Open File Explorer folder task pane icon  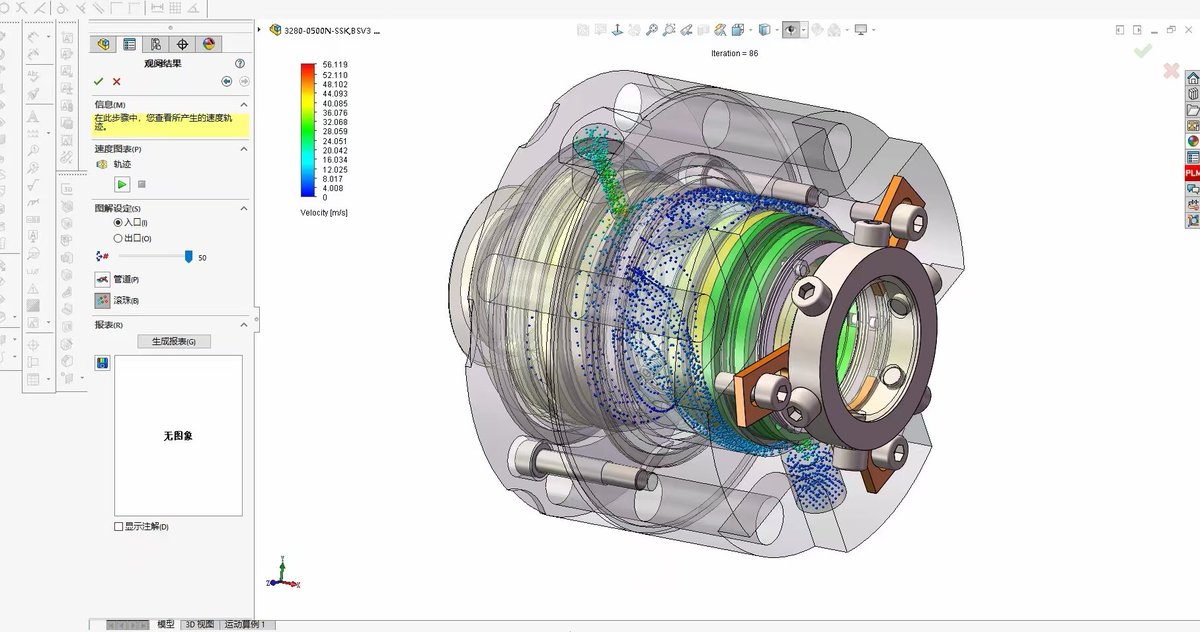coord(1192,110)
